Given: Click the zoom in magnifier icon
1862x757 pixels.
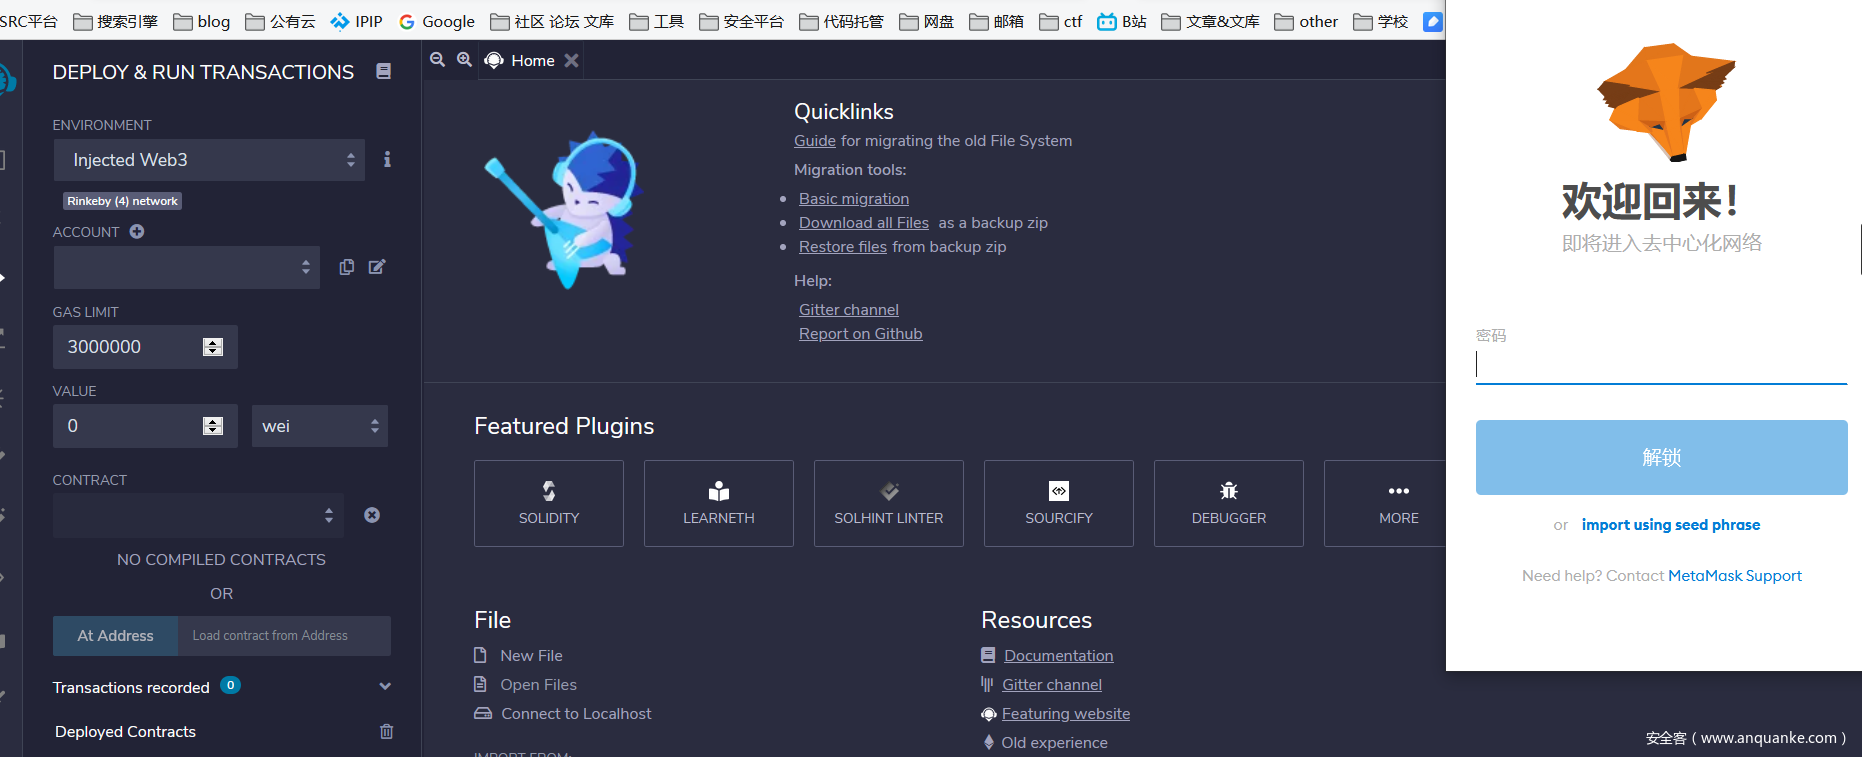Looking at the screenshot, I should coord(464,60).
